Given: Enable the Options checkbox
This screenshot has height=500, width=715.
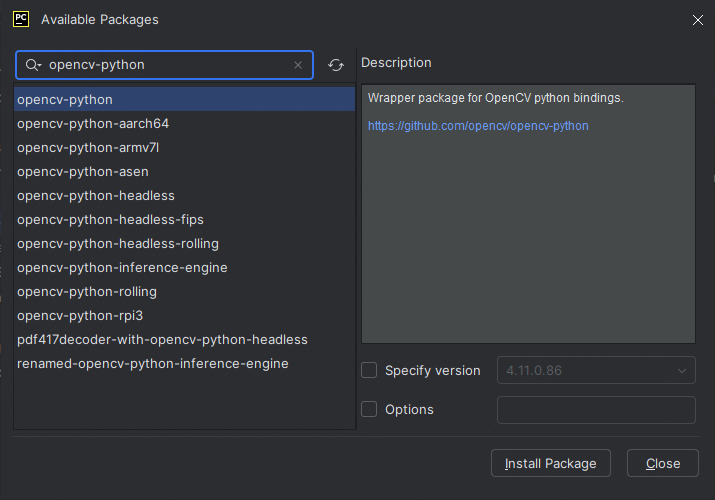Looking at the screenshot, I should pyautogui.click(x=369, y=409).
